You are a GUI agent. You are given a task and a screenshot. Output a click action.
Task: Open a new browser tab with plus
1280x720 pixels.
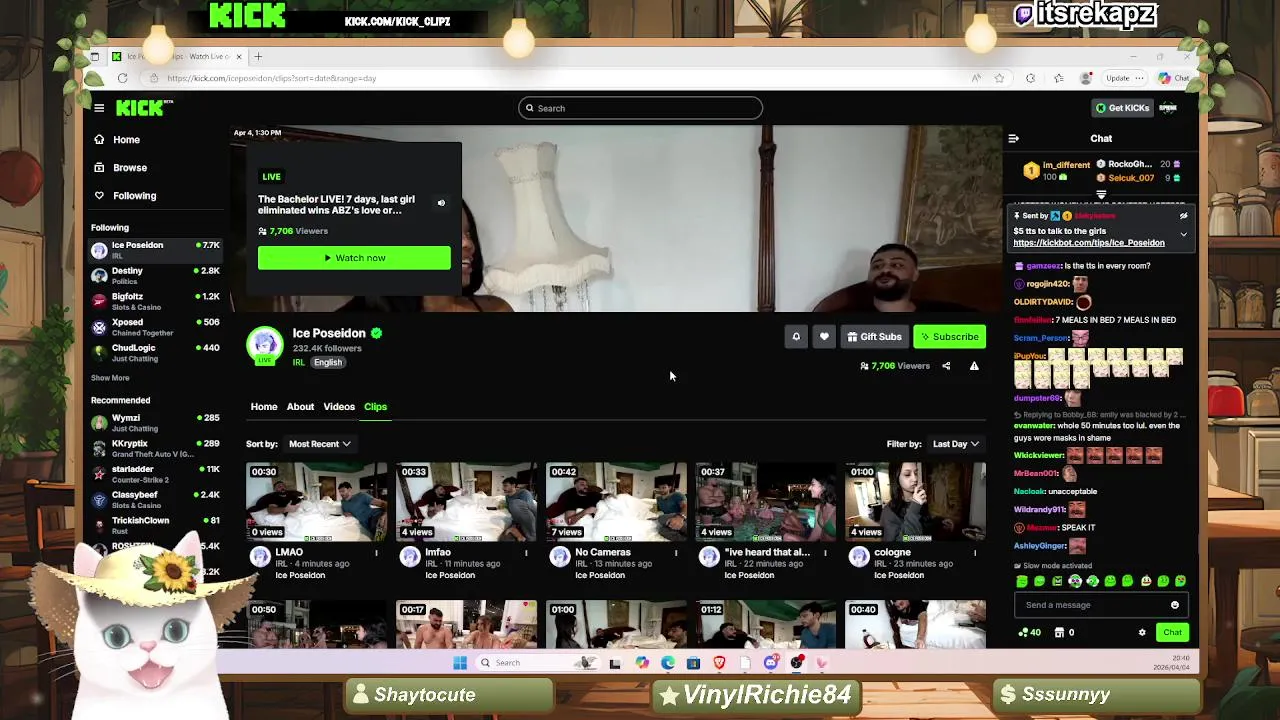[x=258, y=57]
